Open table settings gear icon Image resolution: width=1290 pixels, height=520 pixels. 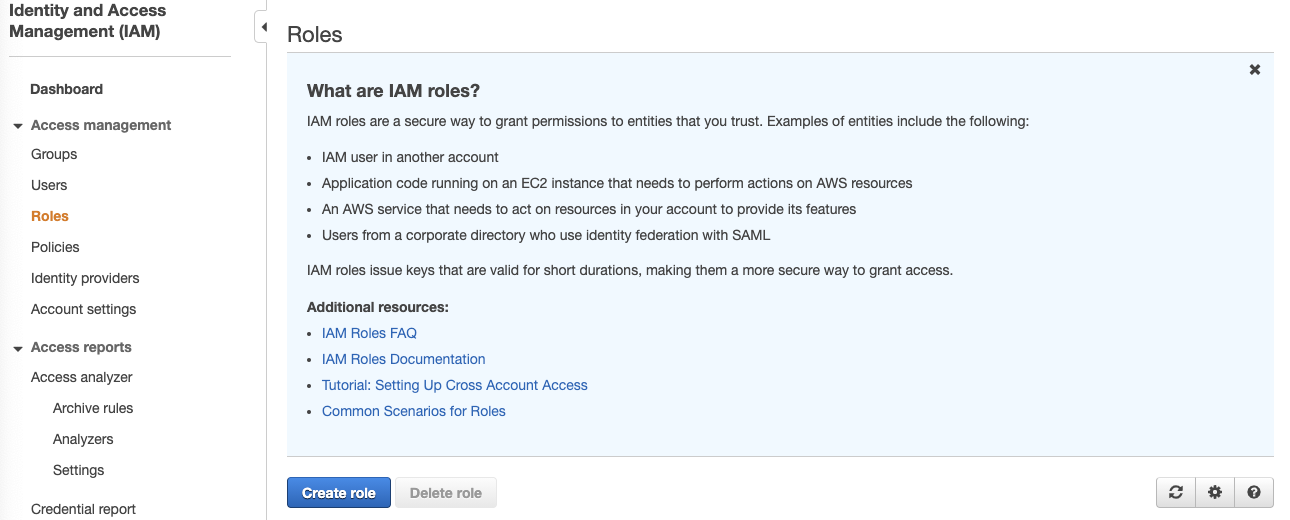pos(1215,492)
